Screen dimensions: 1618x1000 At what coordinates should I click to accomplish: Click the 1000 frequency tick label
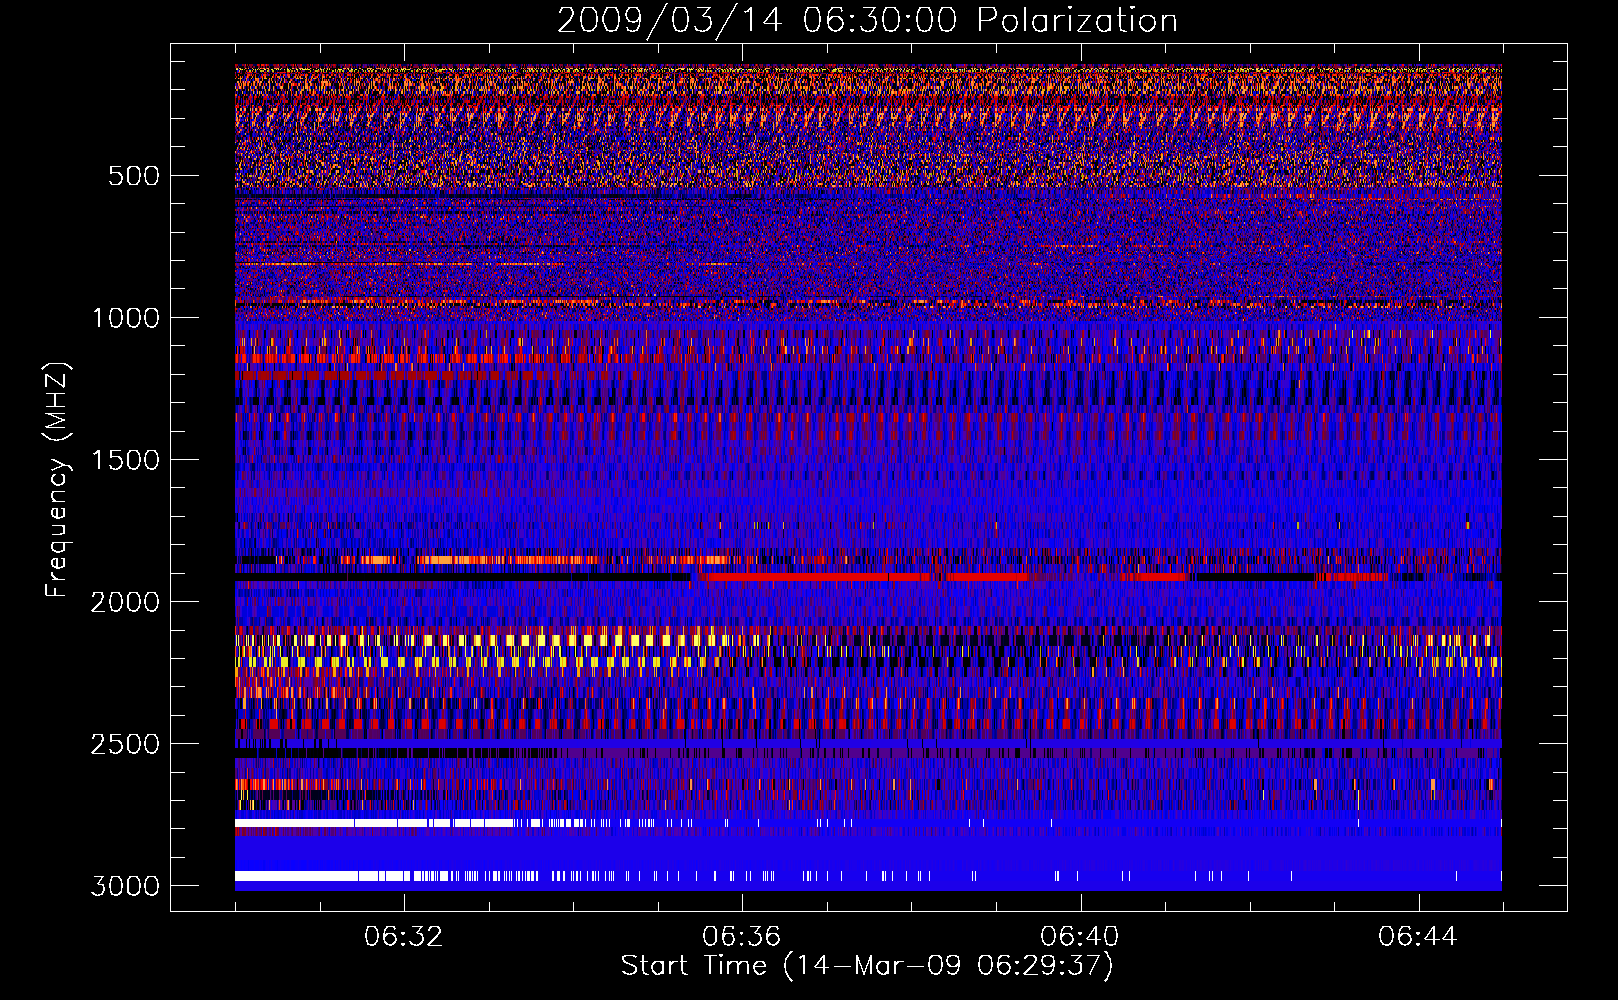[x=125, y=318]
